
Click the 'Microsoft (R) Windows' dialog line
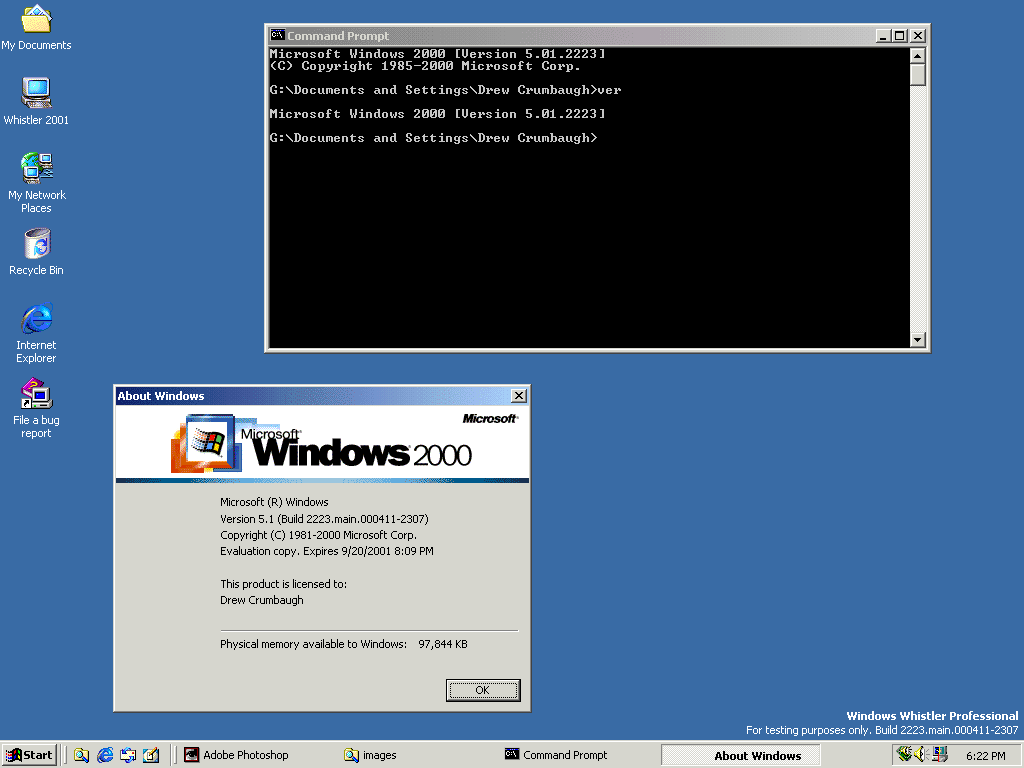(274, 502)
